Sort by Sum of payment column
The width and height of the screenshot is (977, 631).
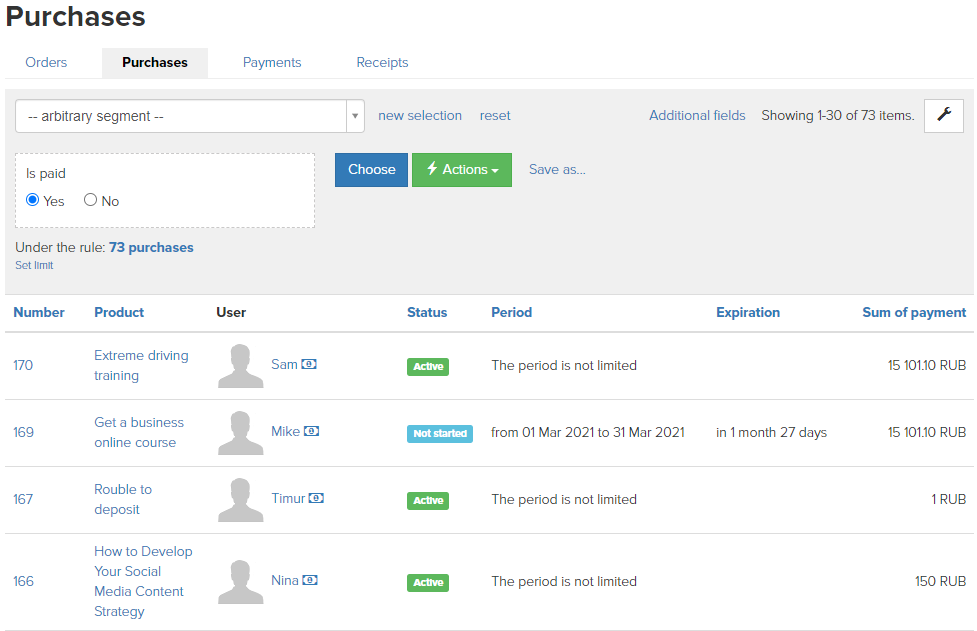[x=913, y=312]
